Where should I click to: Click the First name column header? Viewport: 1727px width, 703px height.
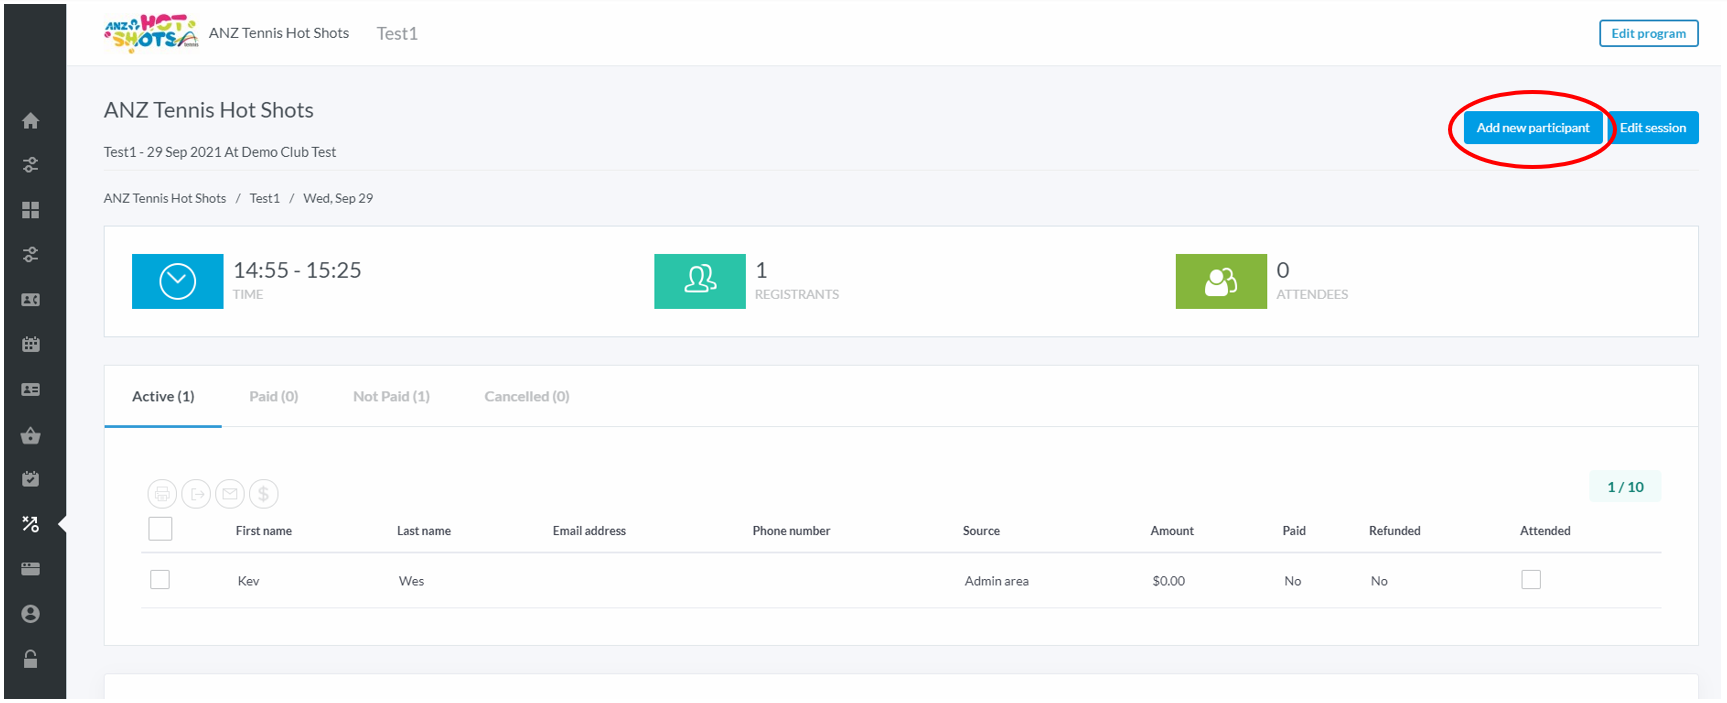(264, 531)
